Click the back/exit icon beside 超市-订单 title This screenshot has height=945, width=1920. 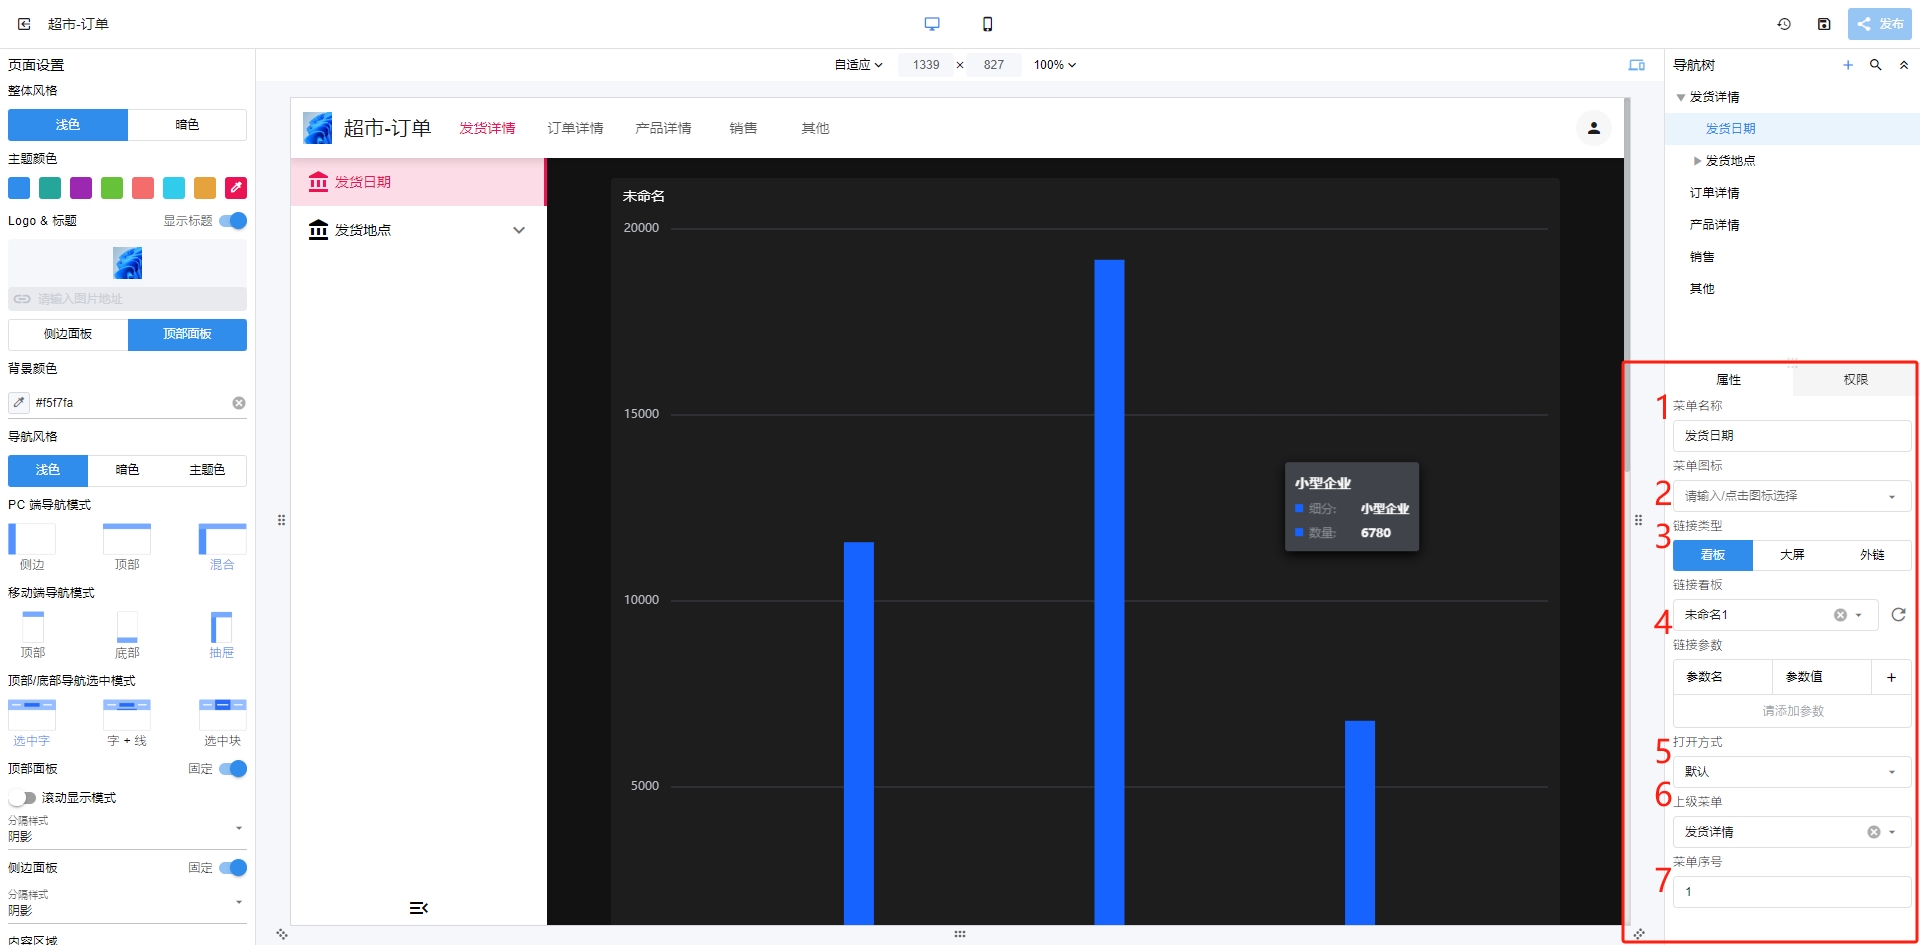24,24
